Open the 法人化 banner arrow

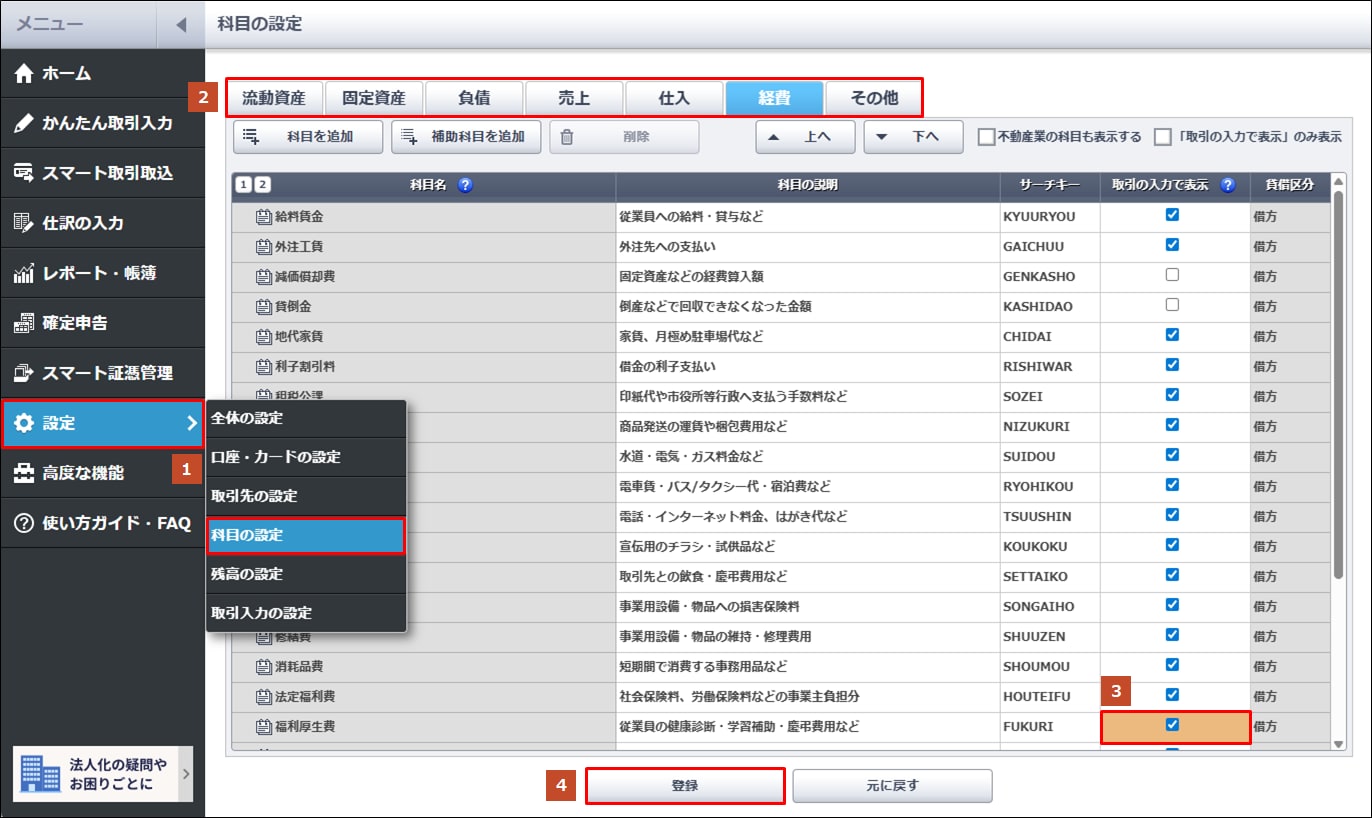[185, 774]
